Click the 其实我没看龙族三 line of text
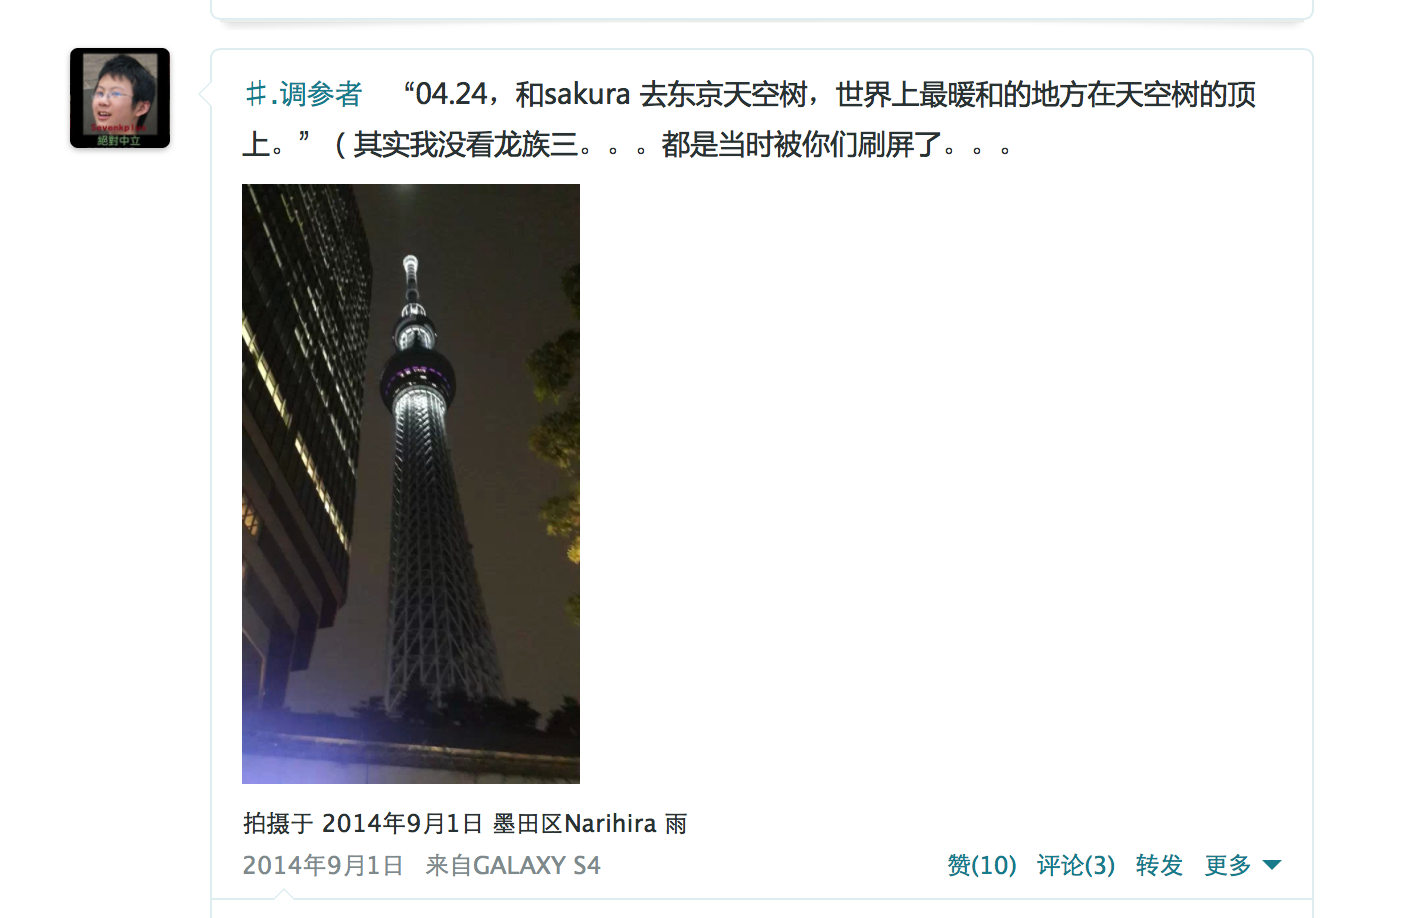1420x918 pixels. tap(465, 145)
